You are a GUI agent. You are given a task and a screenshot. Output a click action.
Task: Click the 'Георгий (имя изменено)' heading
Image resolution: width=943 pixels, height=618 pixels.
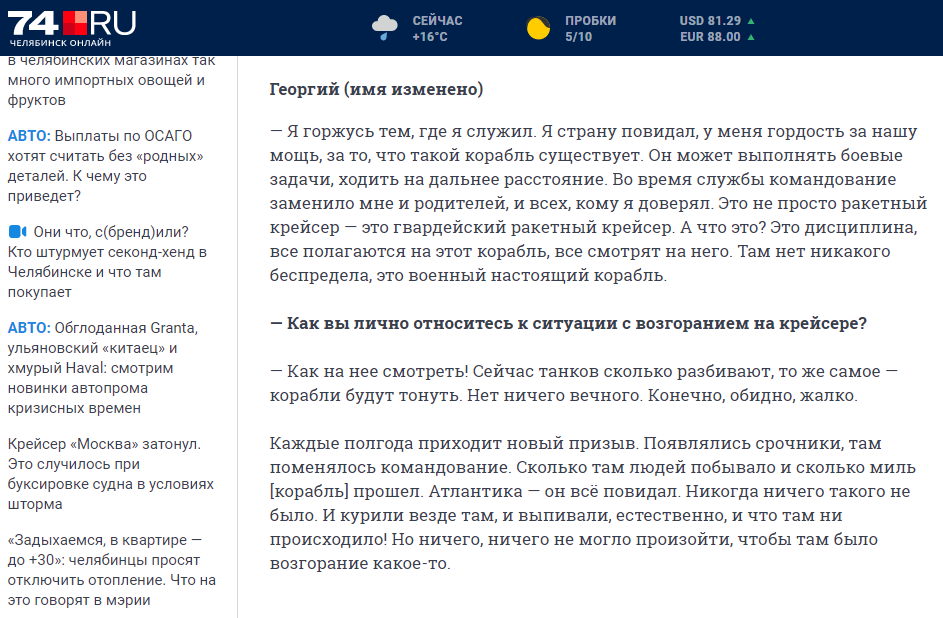pos(376,90)
